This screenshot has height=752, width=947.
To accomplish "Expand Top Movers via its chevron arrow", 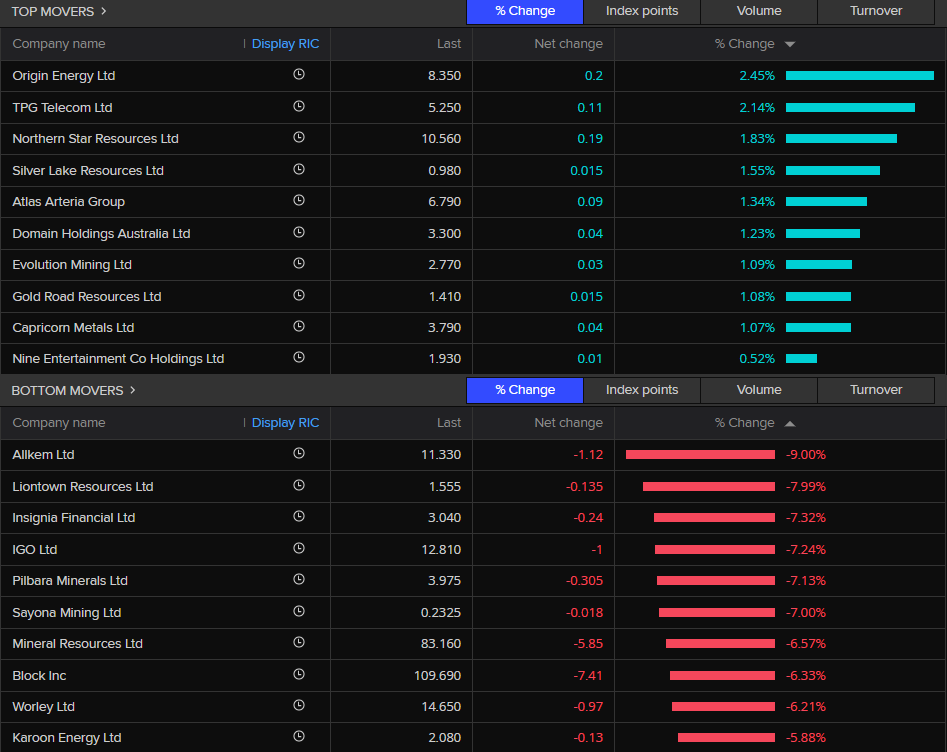I will pyautogui.click(x=104, y=11).
